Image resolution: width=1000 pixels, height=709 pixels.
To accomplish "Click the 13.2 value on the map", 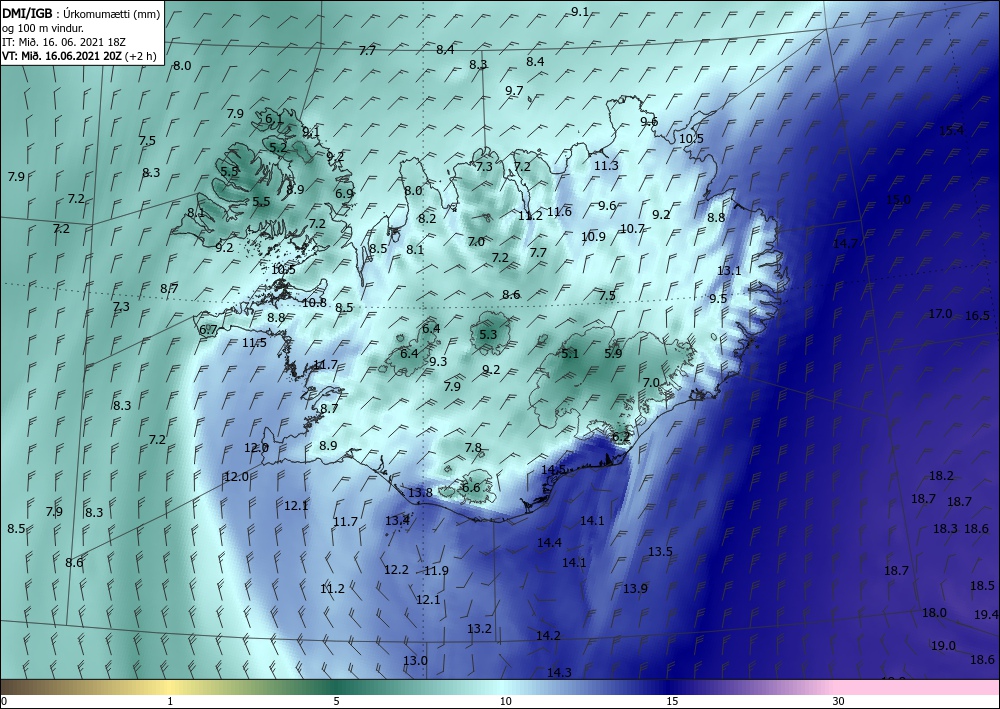I will click(x=479, y=629).
